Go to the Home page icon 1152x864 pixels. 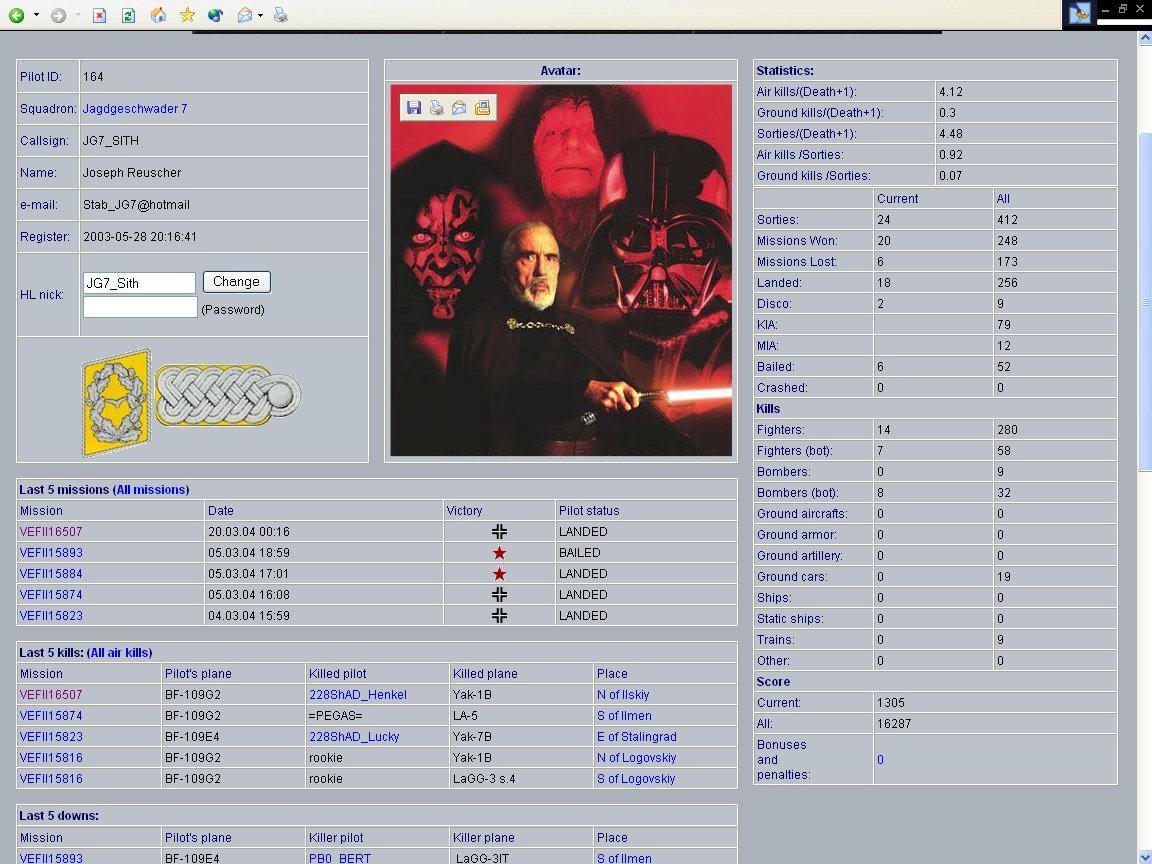pos(158,15)
